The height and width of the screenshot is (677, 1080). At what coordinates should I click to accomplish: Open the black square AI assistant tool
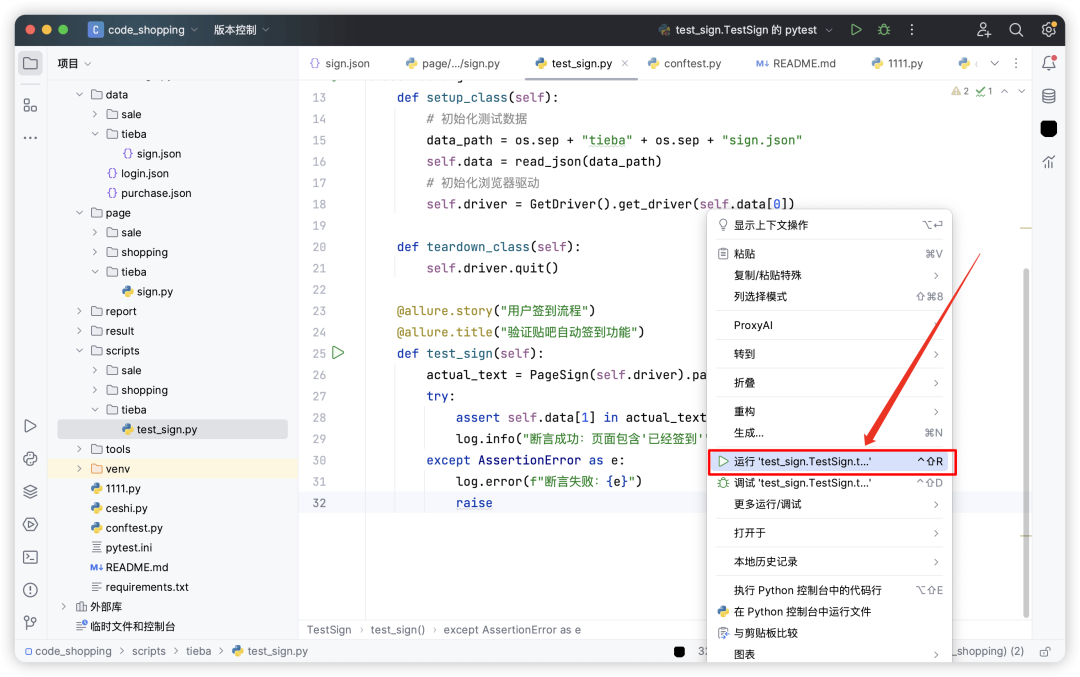point(1048,129)
